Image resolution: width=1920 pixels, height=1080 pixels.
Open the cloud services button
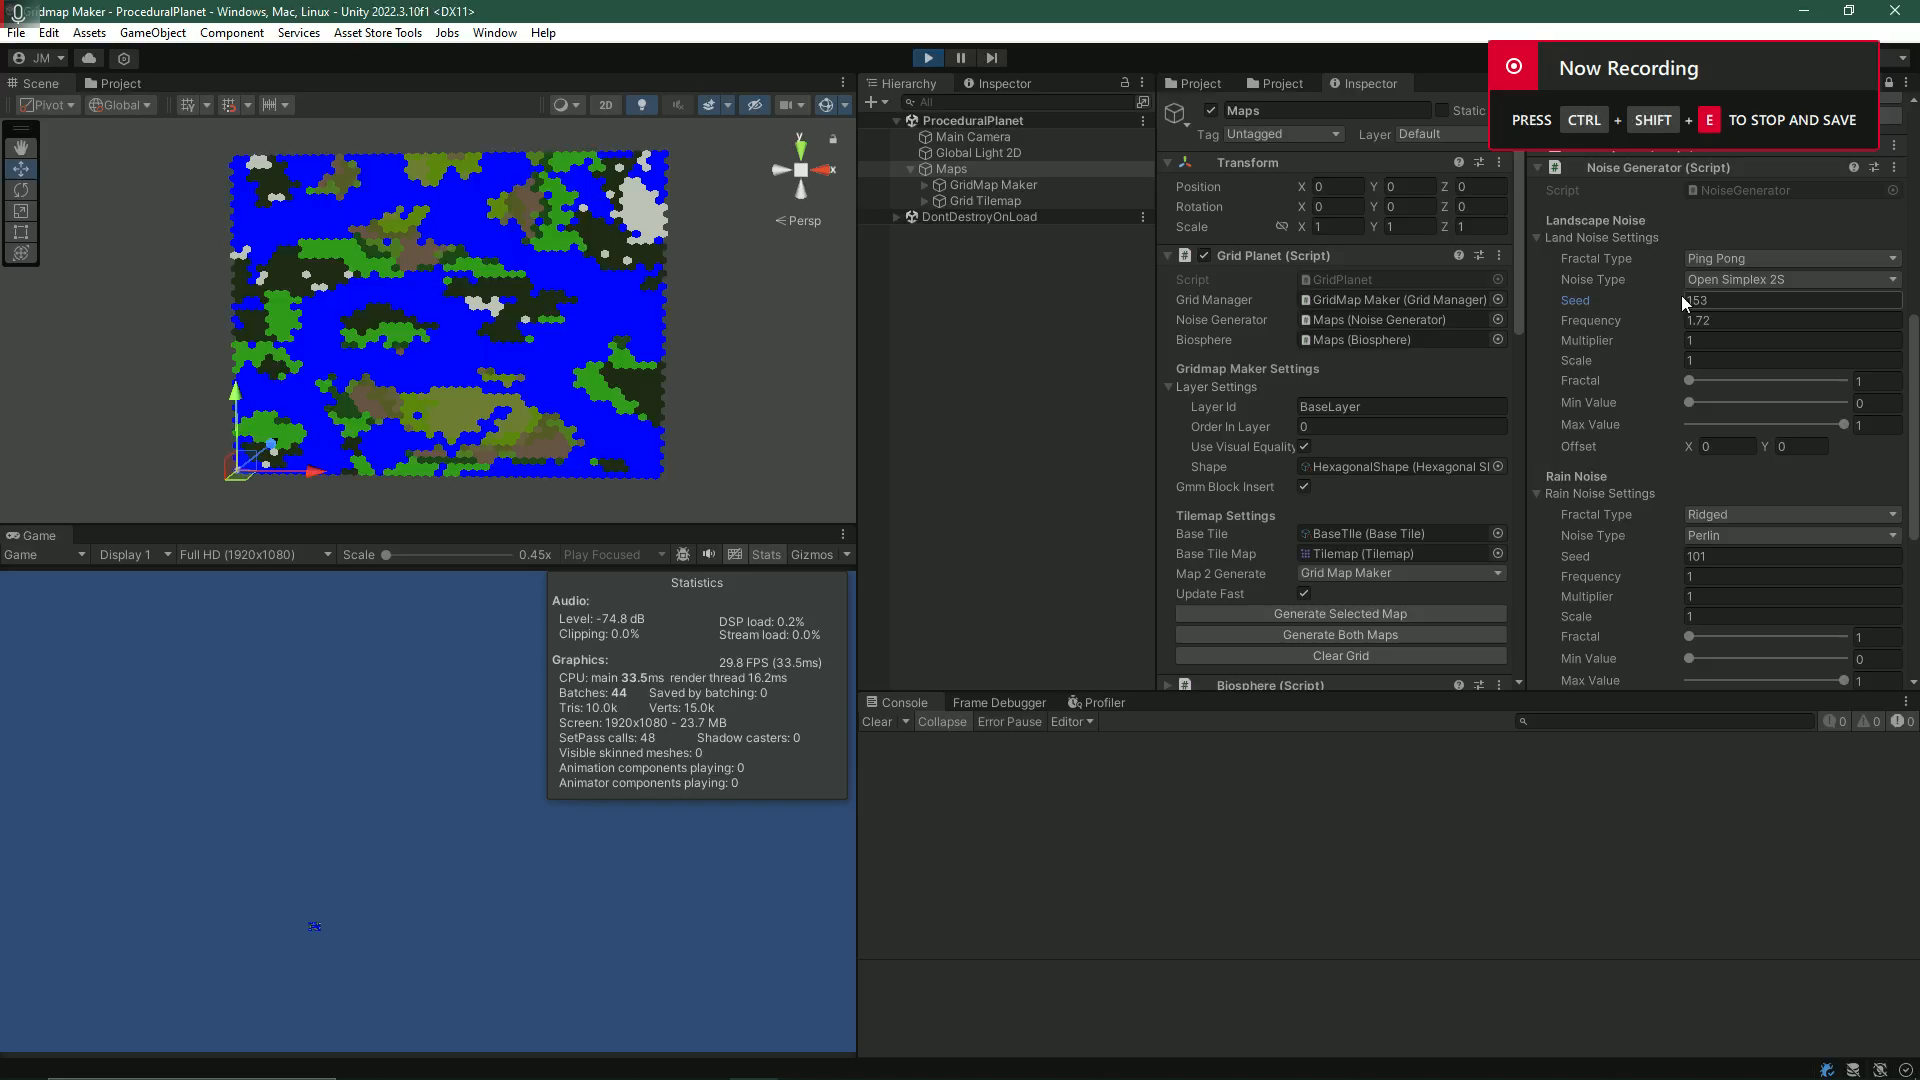(x=88, y=58)
